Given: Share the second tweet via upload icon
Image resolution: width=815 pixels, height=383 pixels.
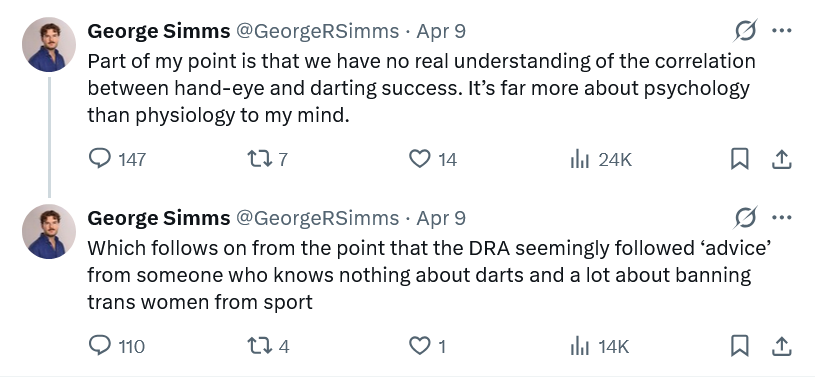Looking at the screenshot, I should (781, 346).
